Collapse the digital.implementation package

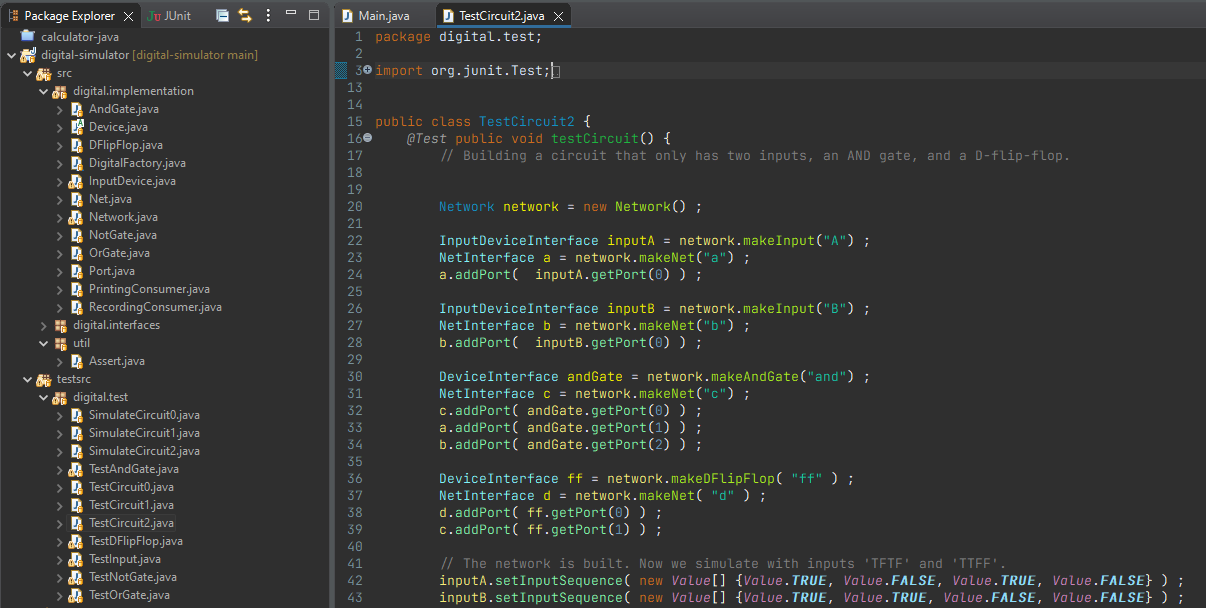click(x=43, y=91)
